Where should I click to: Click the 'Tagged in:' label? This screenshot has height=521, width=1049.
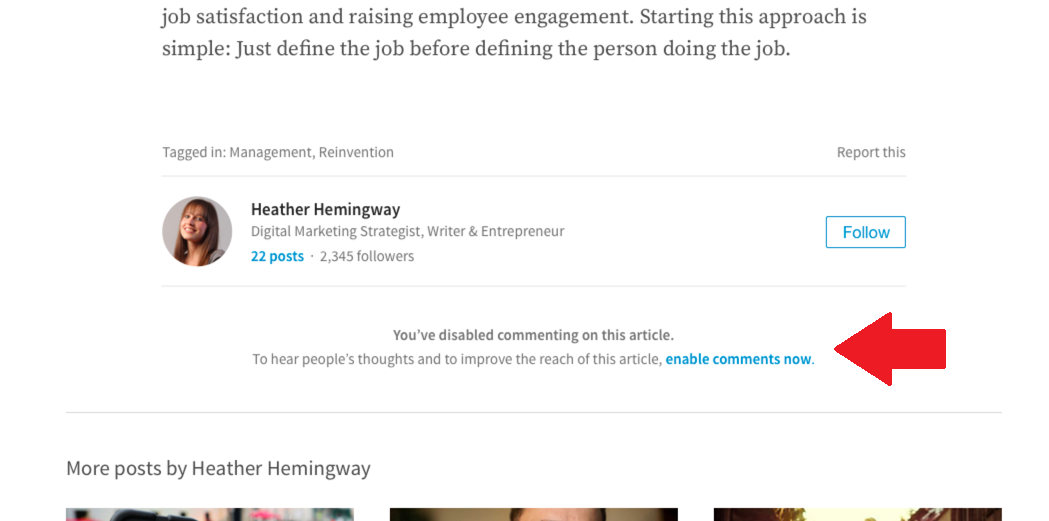click(194, 152)
